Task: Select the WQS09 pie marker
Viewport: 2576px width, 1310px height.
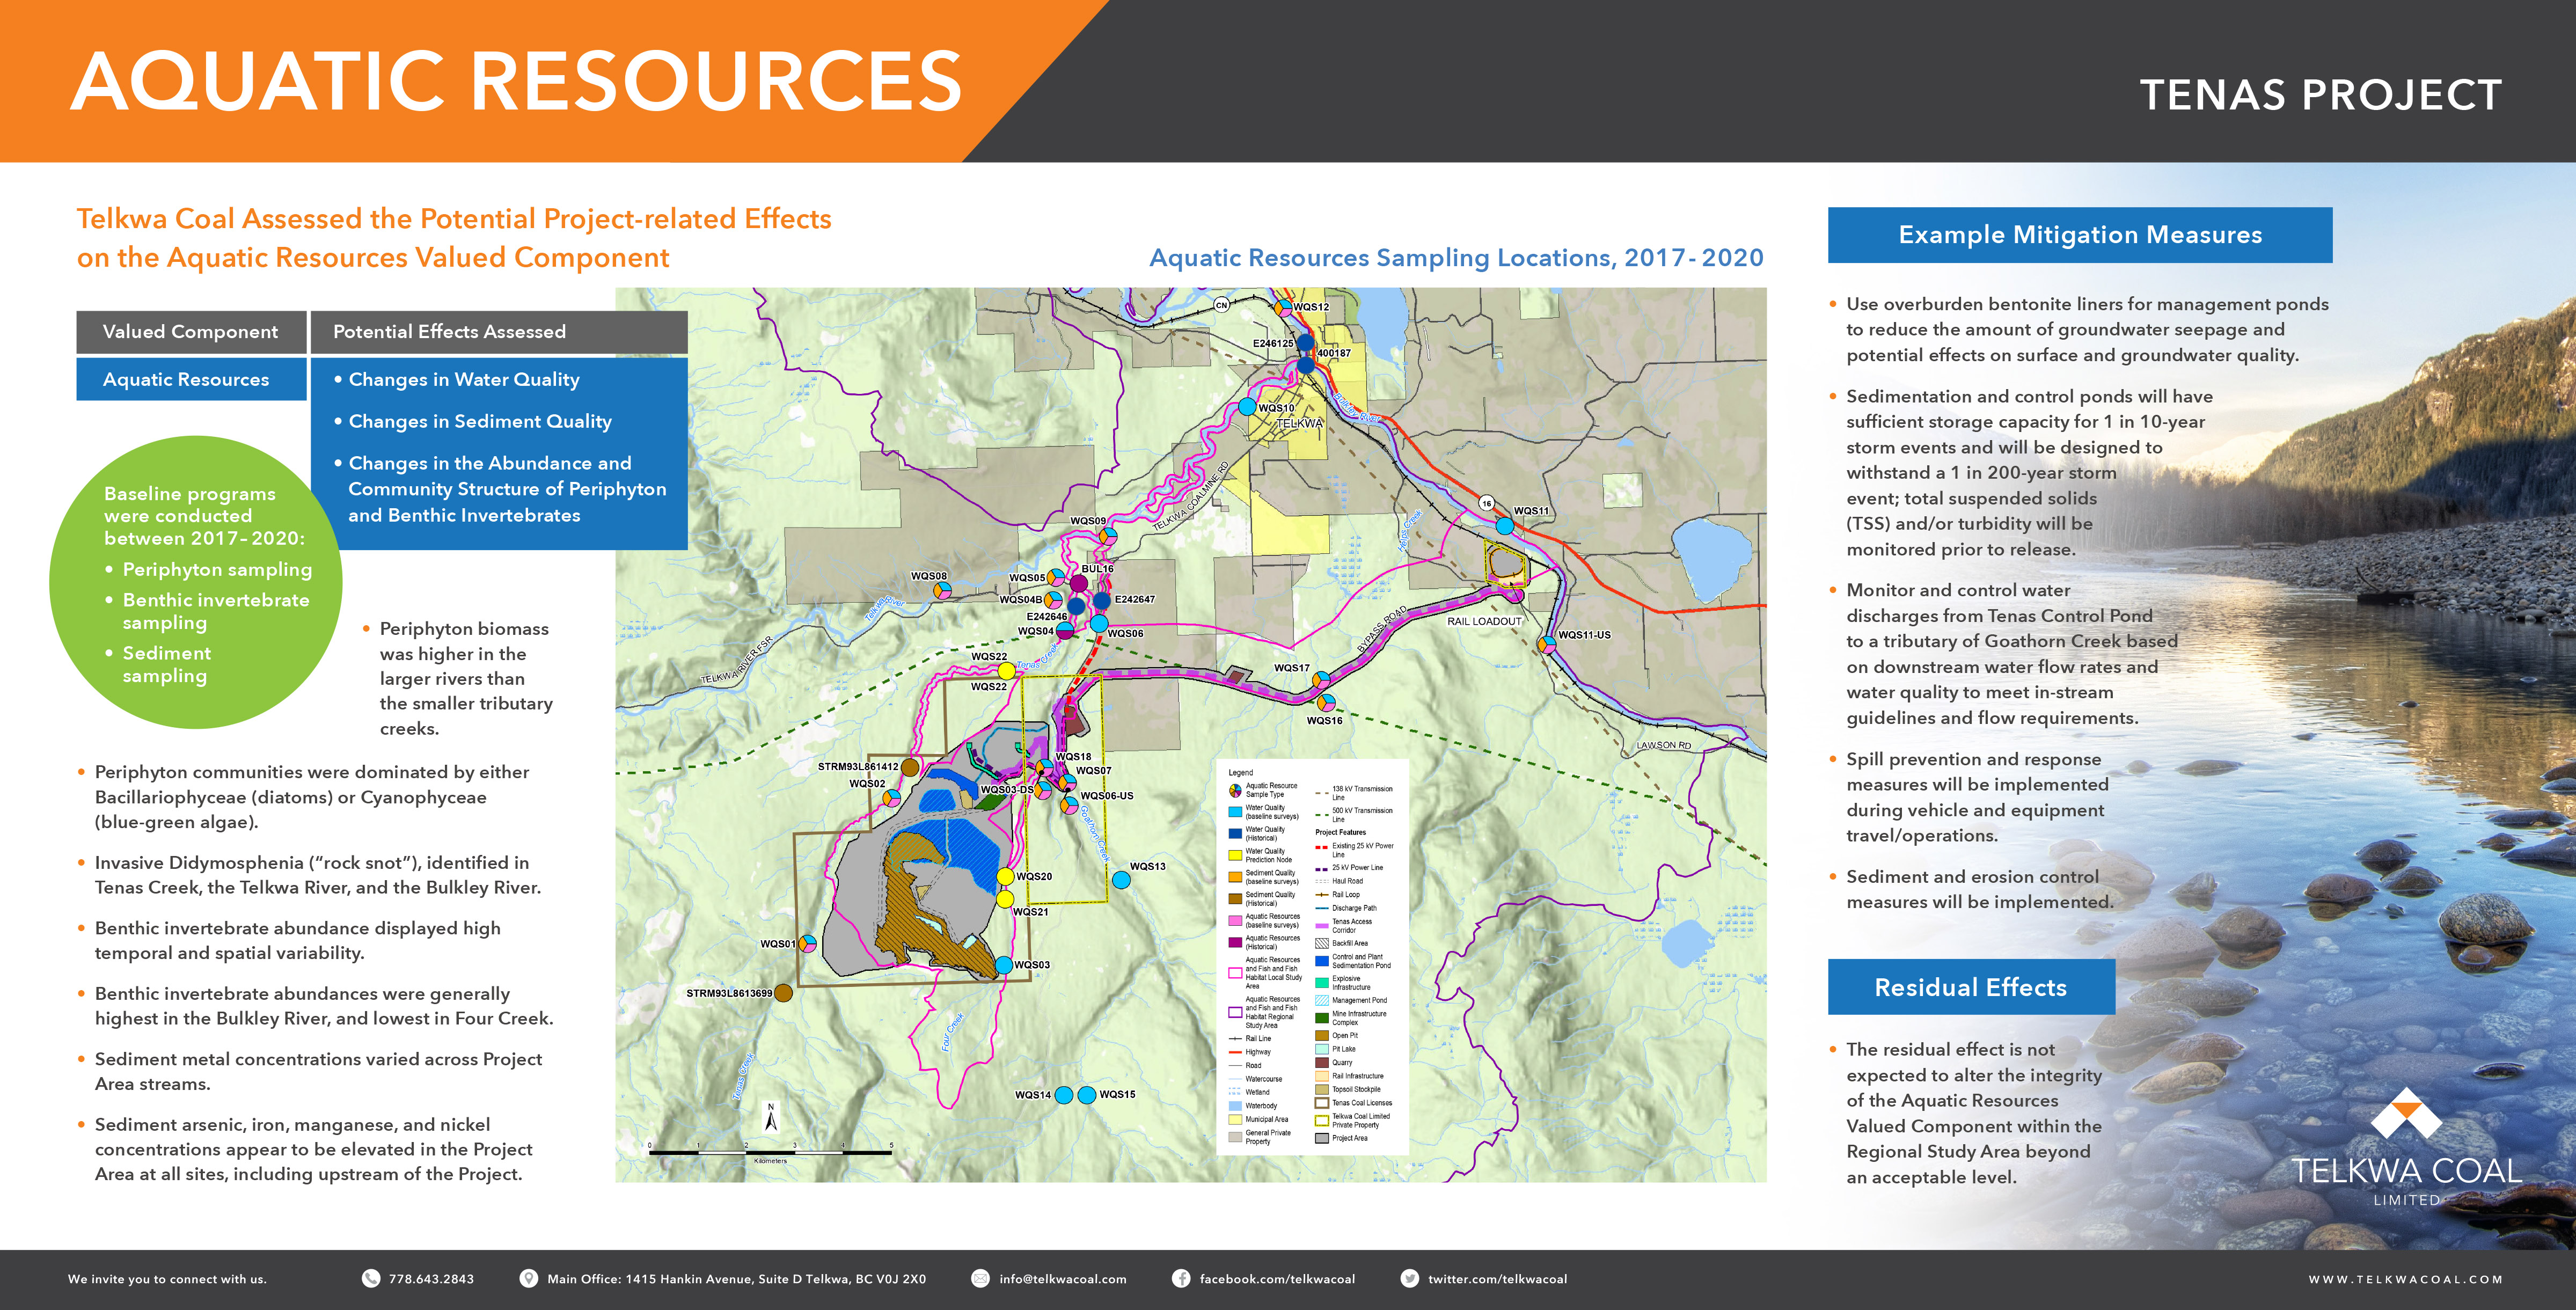Action: pyautogui.click(x=1108, y=536)
